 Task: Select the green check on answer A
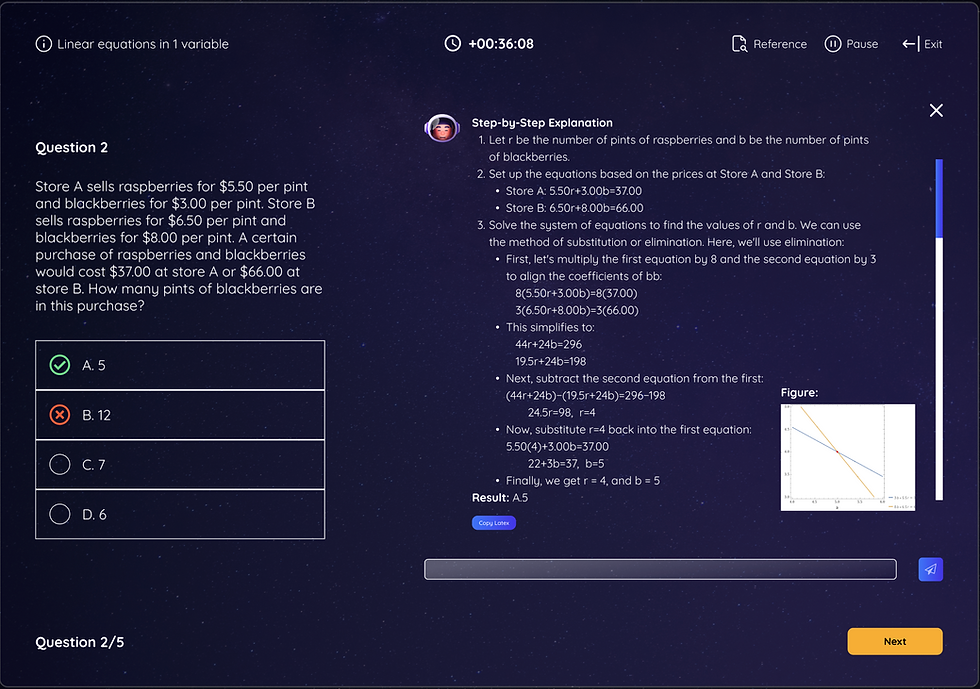pyautogui.click(x=60, y=365)
